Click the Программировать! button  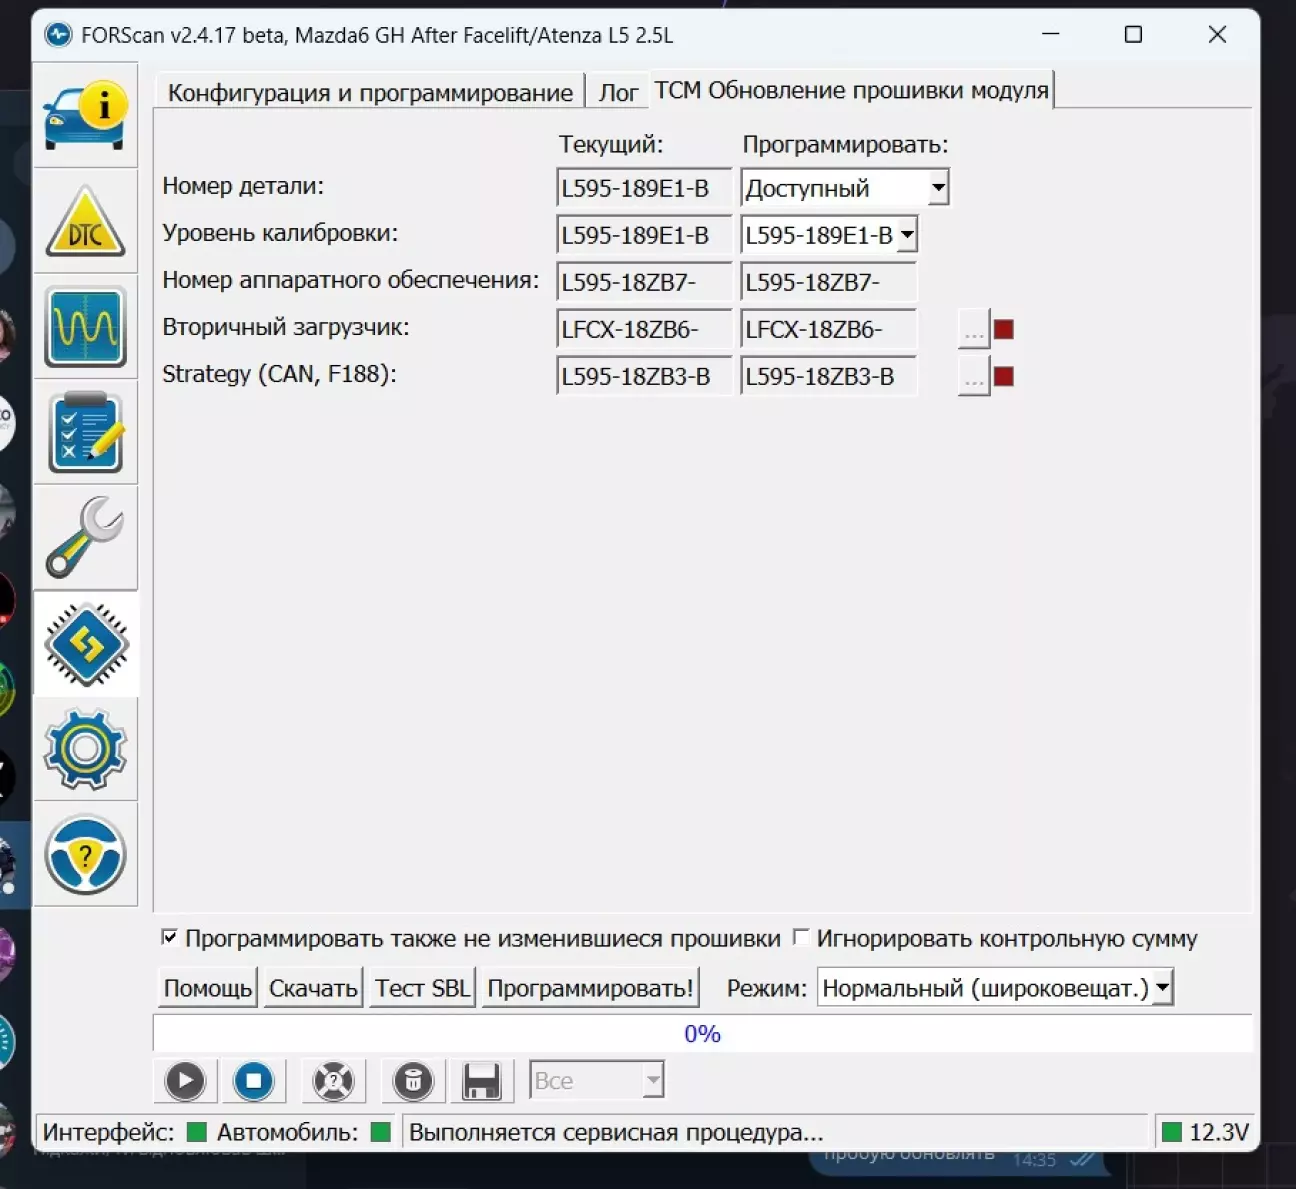tap(590, 988)
